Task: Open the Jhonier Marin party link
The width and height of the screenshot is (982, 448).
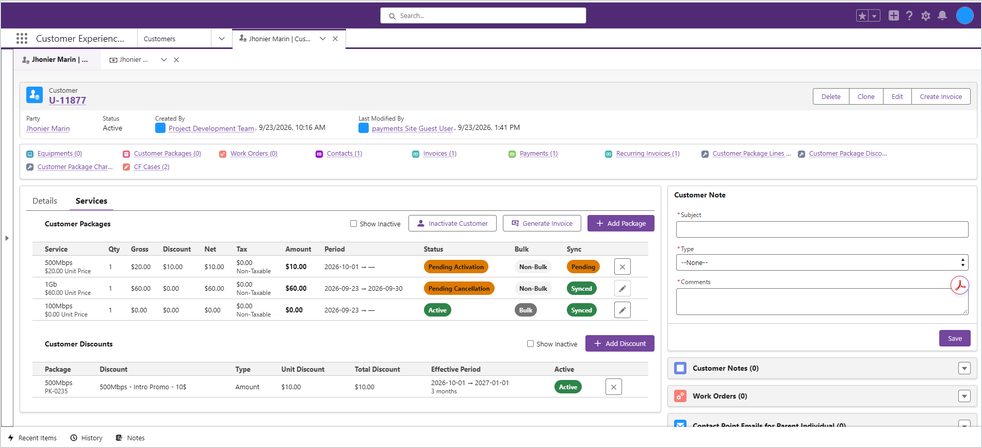Action: (x=48, y=128)
